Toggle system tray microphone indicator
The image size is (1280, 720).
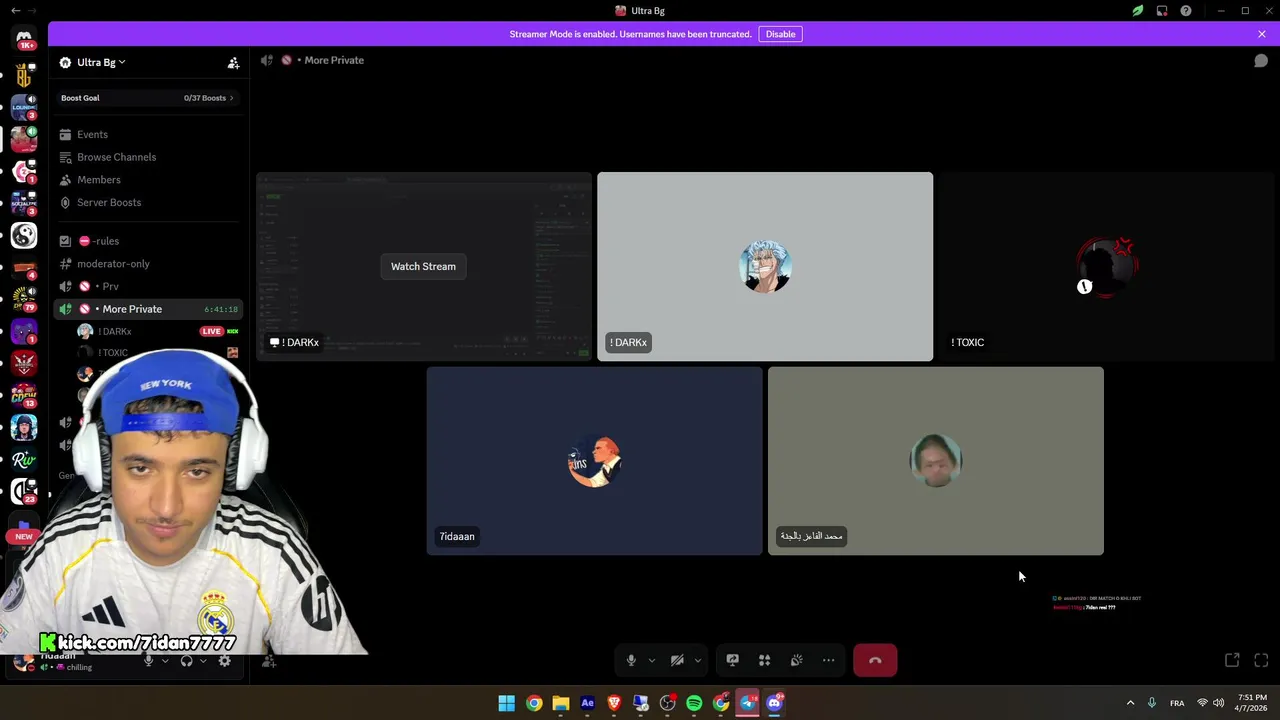pos(1152,703)
